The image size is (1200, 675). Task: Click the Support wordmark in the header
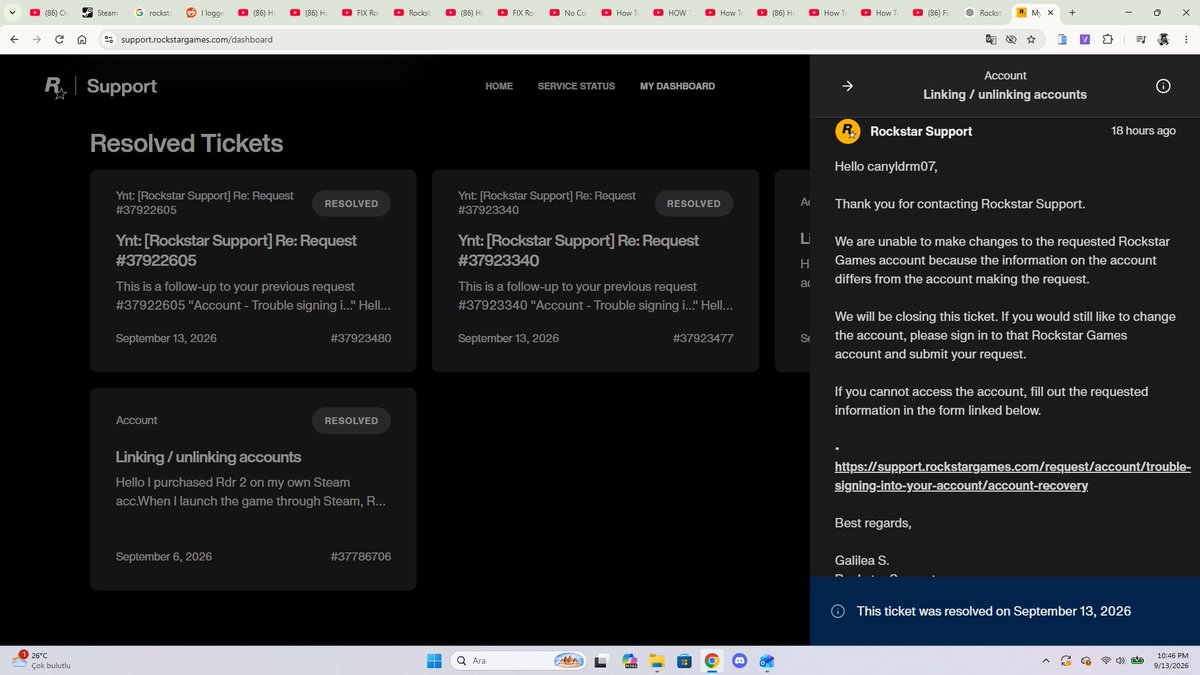coord(122,87)
